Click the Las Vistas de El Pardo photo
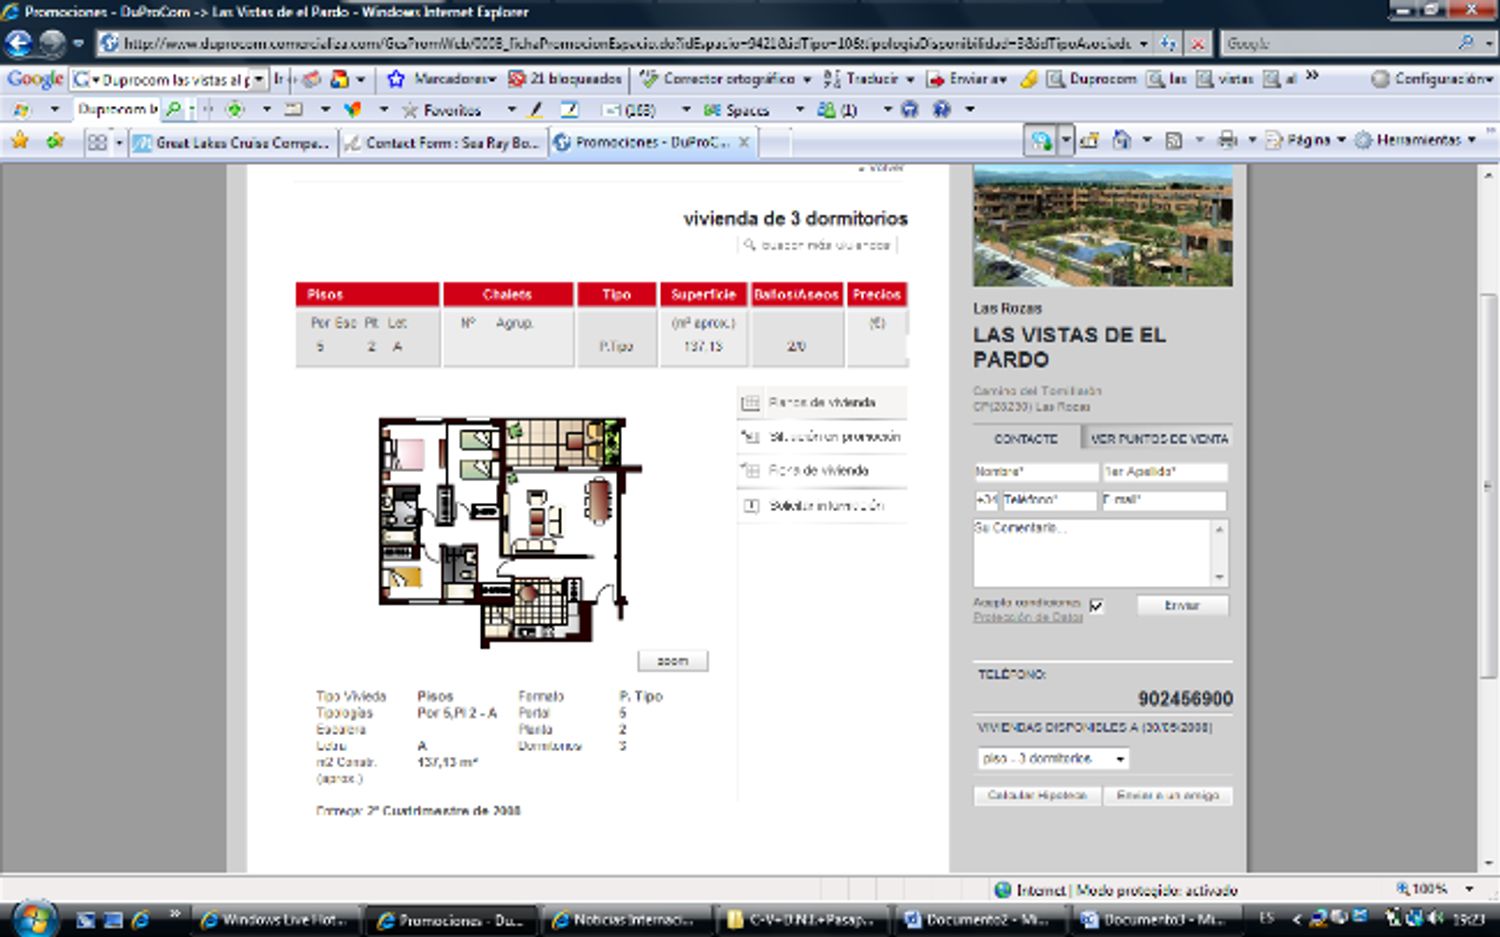 [1102, 226]
